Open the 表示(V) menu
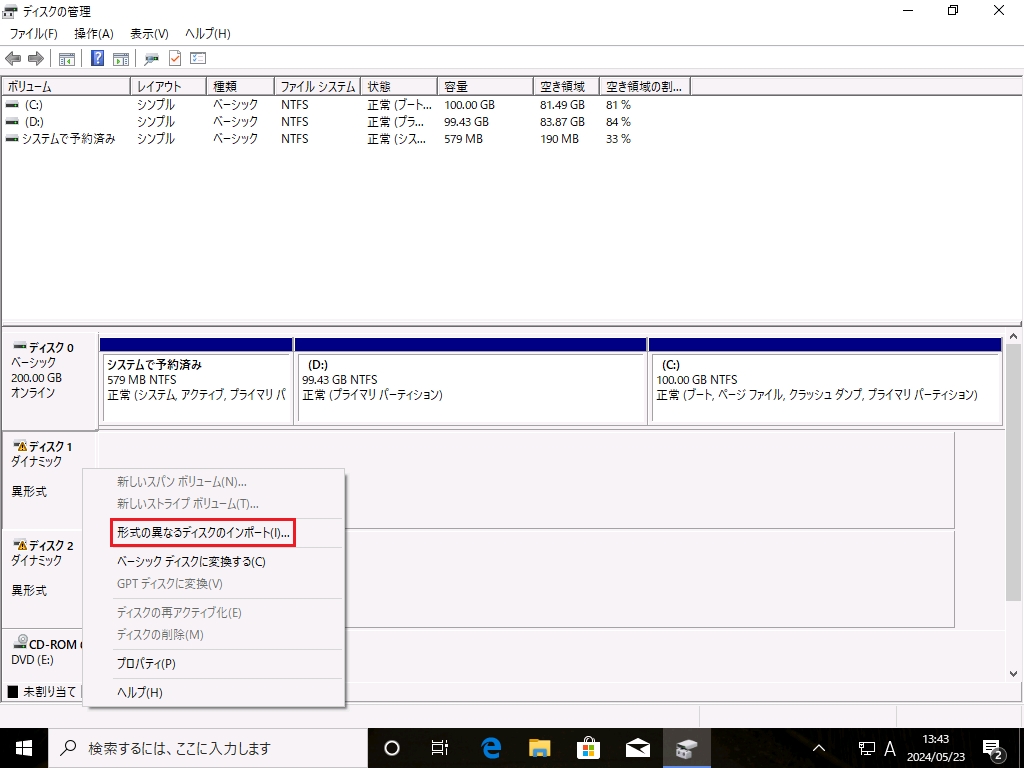This screenshot has height=768, width=1024. [146, 33]
